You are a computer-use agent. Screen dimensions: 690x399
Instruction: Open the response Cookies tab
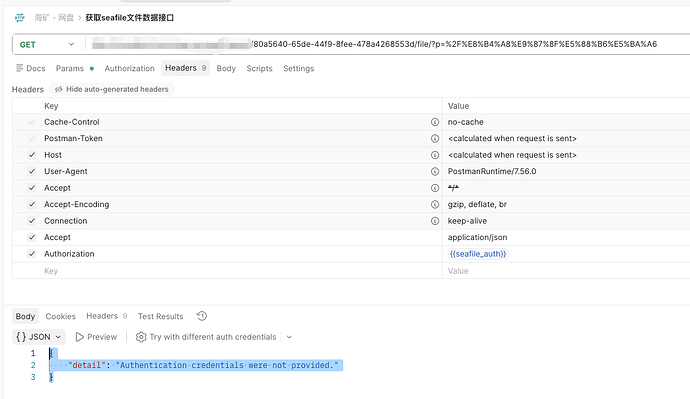click(x=60, y=316)
